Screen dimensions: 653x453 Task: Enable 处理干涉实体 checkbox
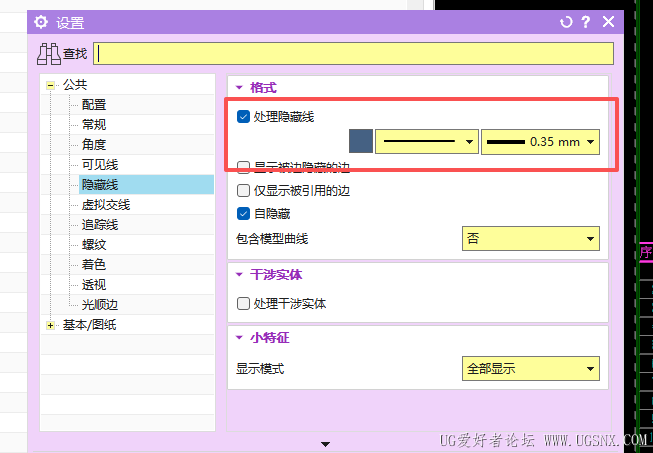point(243,304)
